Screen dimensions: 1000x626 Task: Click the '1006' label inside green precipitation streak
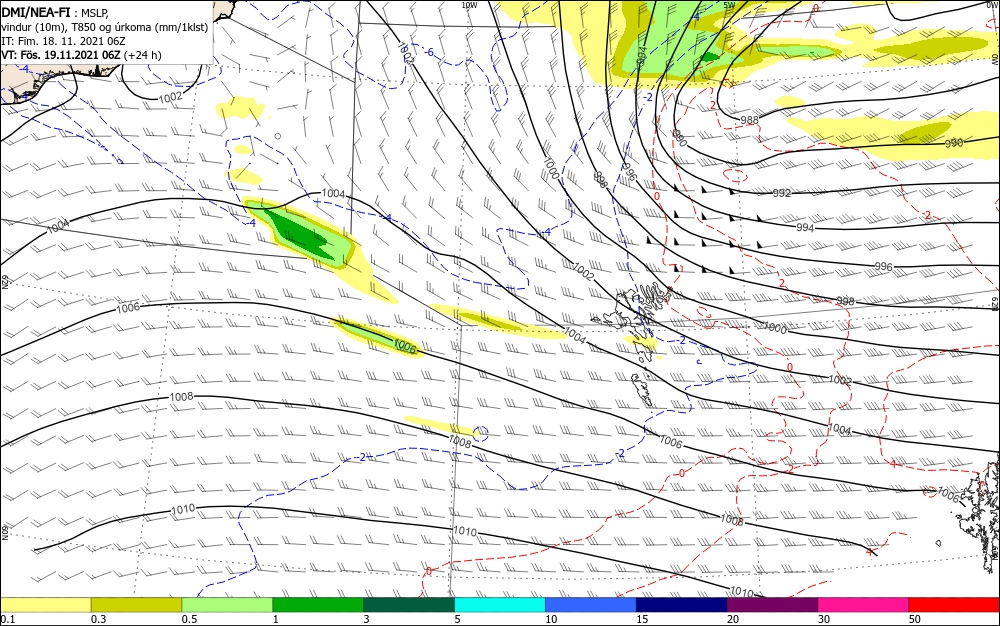tap(405, 346)
